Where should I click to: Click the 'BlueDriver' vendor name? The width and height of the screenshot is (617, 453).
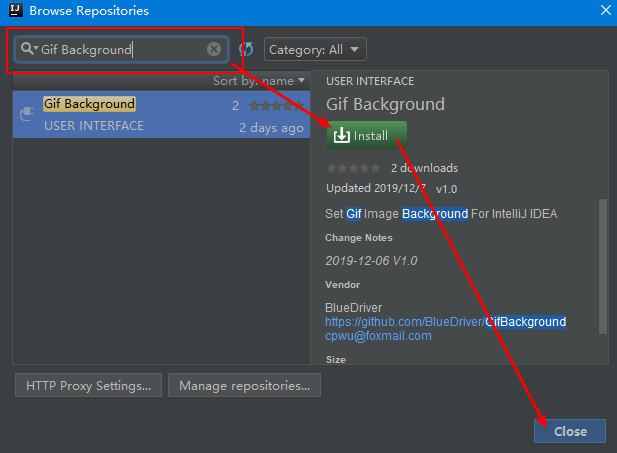(353, 307)
